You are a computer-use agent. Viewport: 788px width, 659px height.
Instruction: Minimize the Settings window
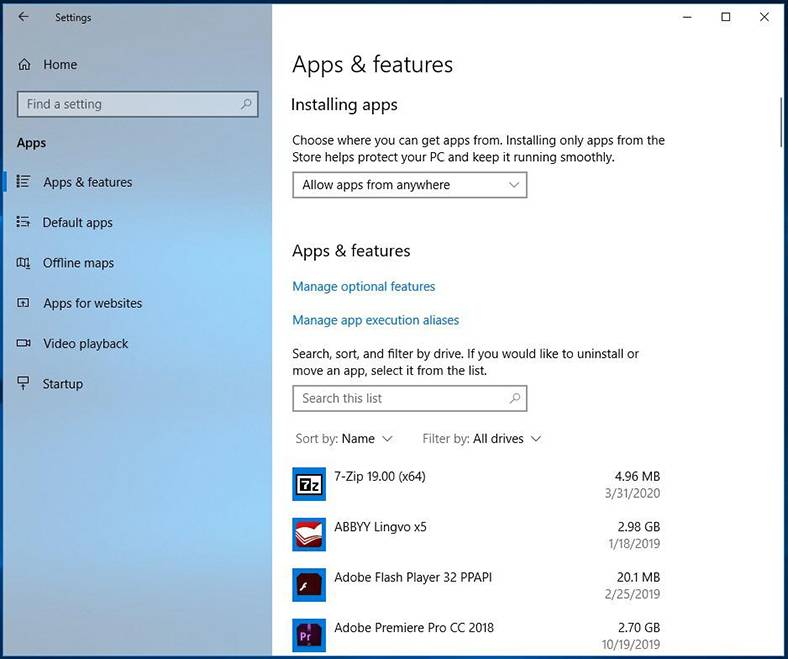point(687,17)
